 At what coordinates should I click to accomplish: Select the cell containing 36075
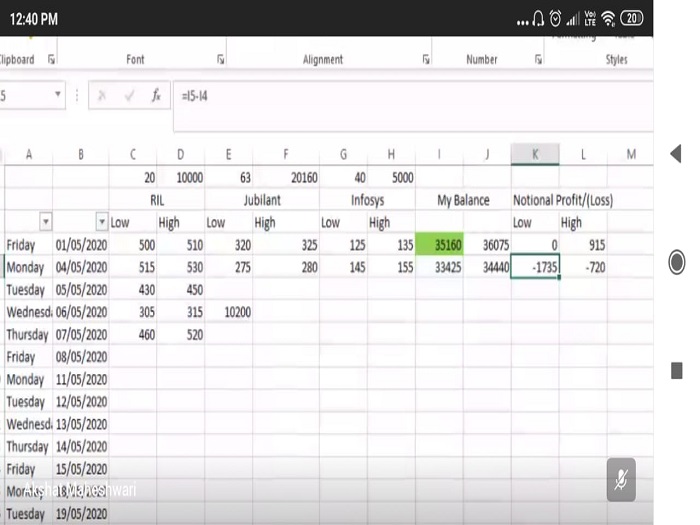pyautogui.click(x=487, y=245)
